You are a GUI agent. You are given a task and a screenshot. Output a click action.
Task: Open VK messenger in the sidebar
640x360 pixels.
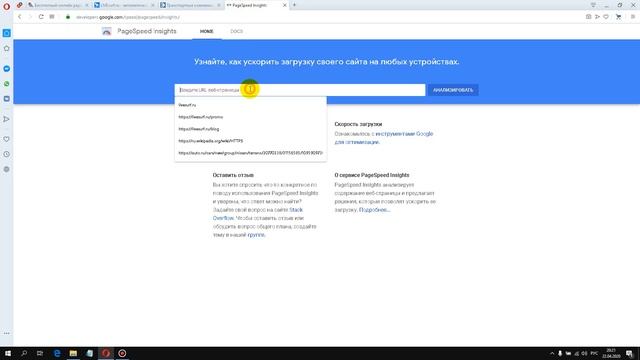coord(7,99)
